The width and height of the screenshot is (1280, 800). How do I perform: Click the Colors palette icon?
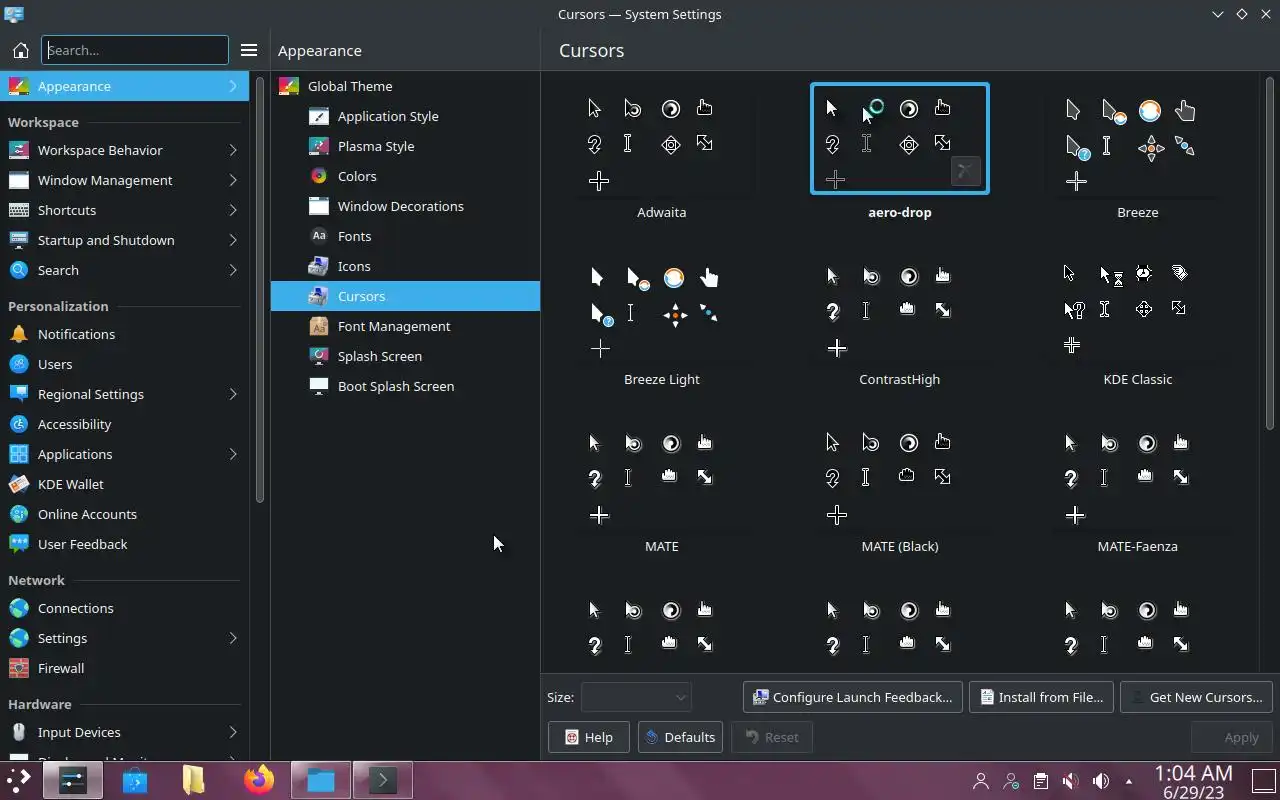(319, 176)
